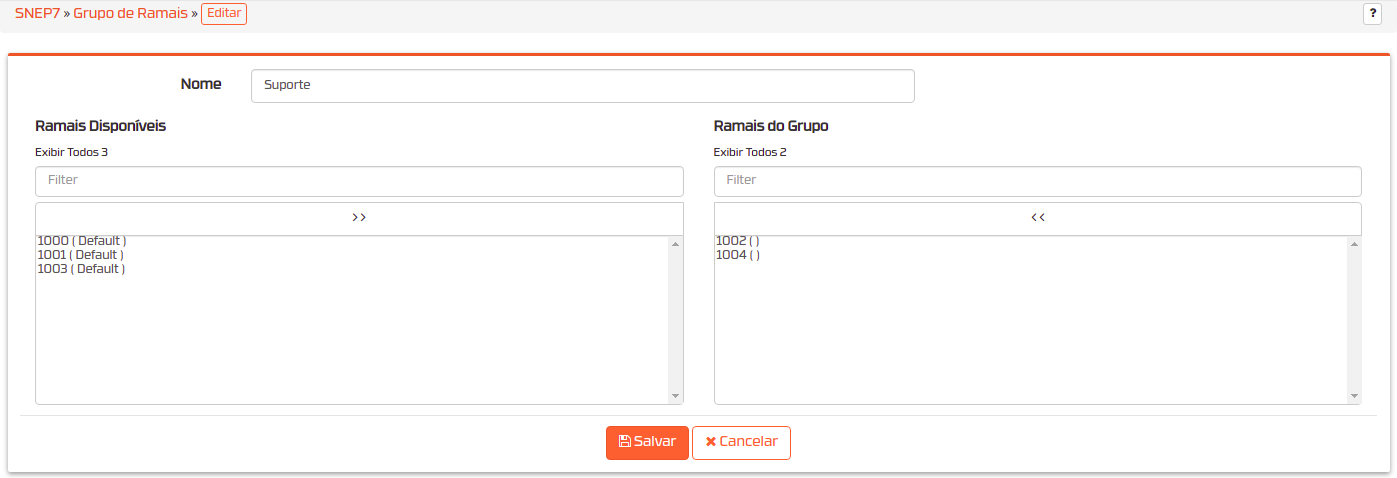The height and width of the screenshot is (478, 1397).
Task: Click the Filter box under Ramais Disponíveis
Action: point(359,181)
